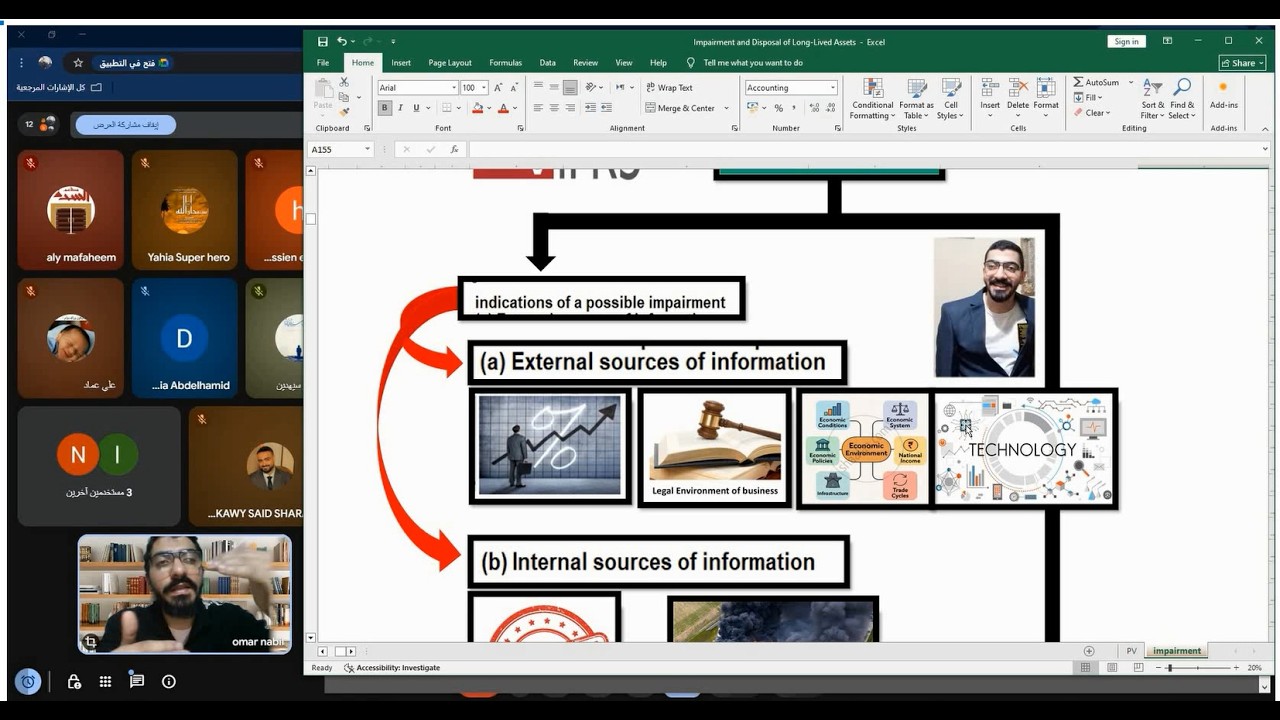The height and width of the screenshot is (720, 1280).
Task: Switch to the Insert ribbon tab
Action: [x=401, y=62]
